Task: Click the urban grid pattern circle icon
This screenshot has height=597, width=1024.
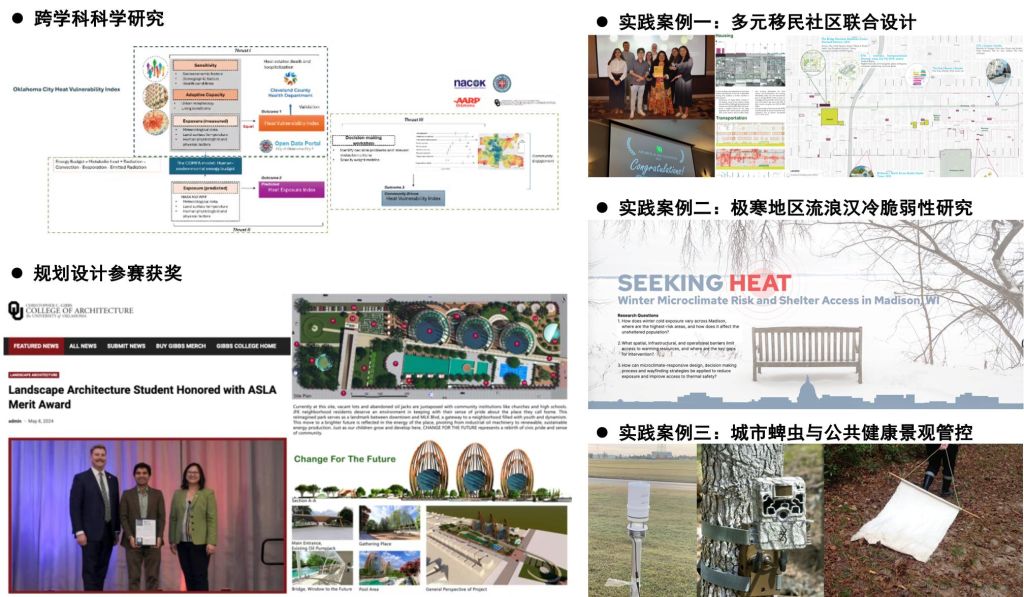Action: coord(155,95)
